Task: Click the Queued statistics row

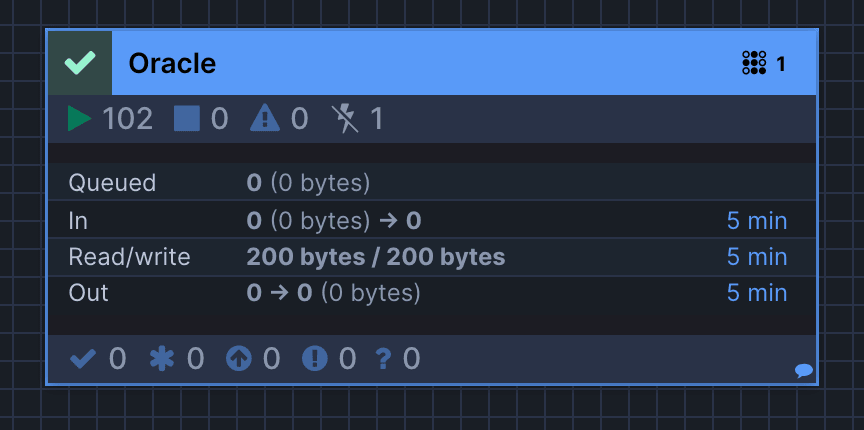Action: (x=431, y=182)
